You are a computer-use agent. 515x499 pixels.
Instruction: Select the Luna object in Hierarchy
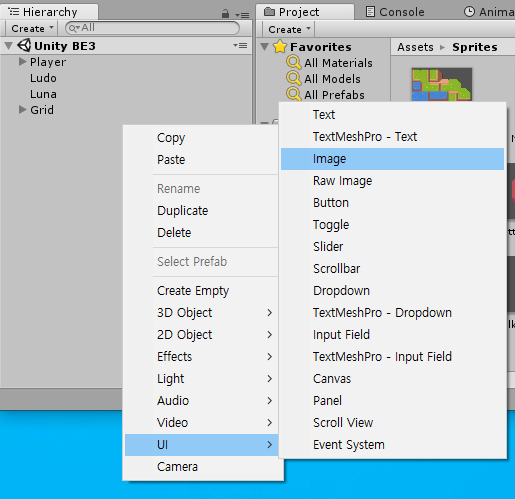click(x=43, y=94)
